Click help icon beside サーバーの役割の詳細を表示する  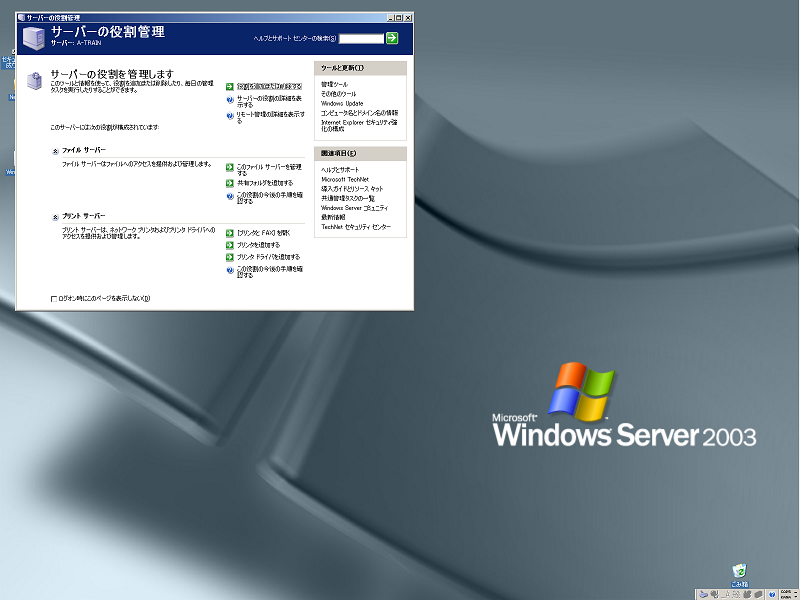[230, 101]
